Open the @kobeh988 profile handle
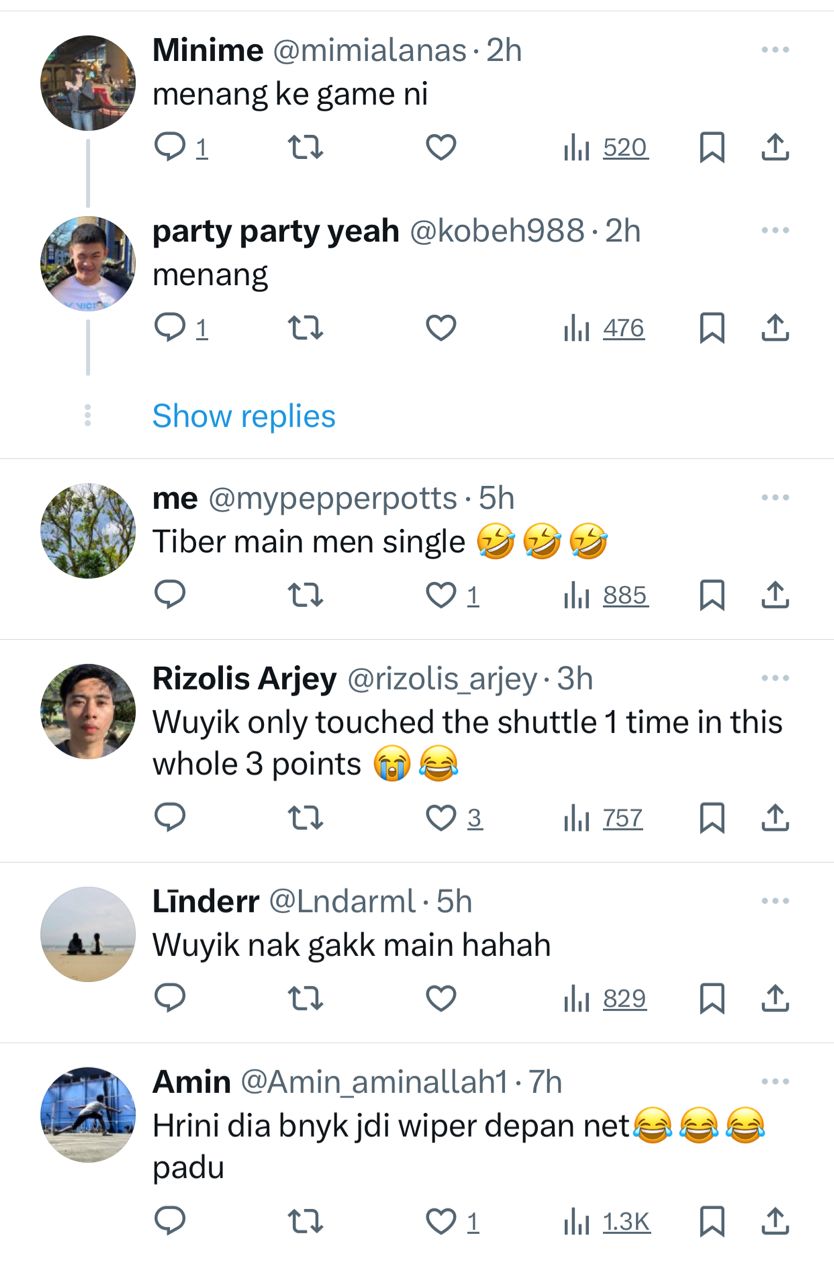Image resolution: width=834 pixels, height=1280 pixels. (497, 231)
